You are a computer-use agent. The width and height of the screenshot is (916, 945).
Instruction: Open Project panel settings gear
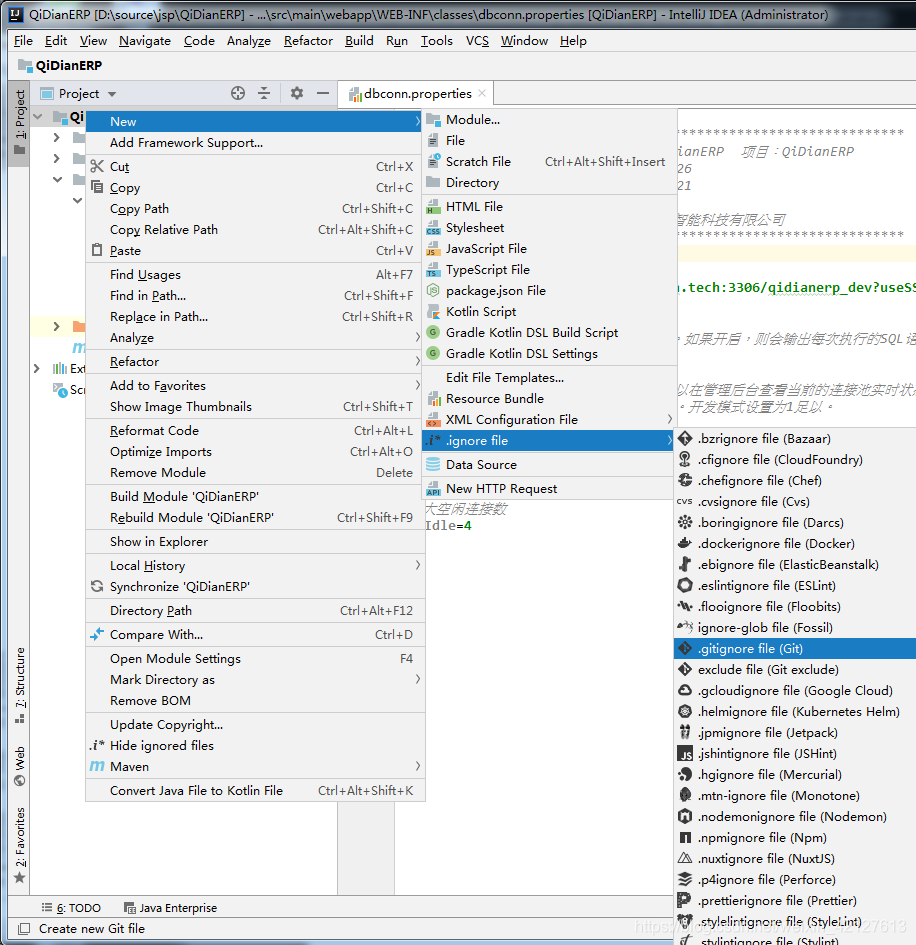[x=296, y=93]
